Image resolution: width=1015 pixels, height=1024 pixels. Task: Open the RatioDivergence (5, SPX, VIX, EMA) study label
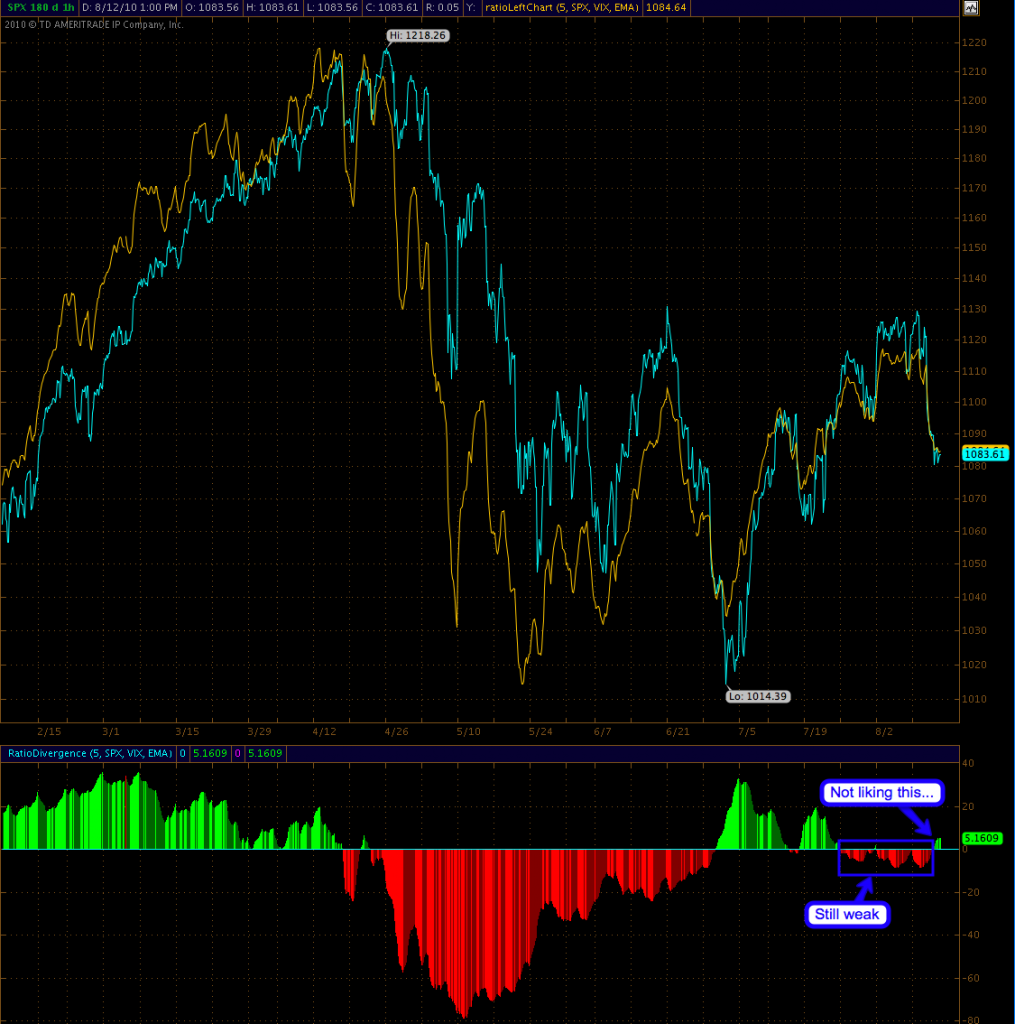pyautogui.click(x=90, y=754)
